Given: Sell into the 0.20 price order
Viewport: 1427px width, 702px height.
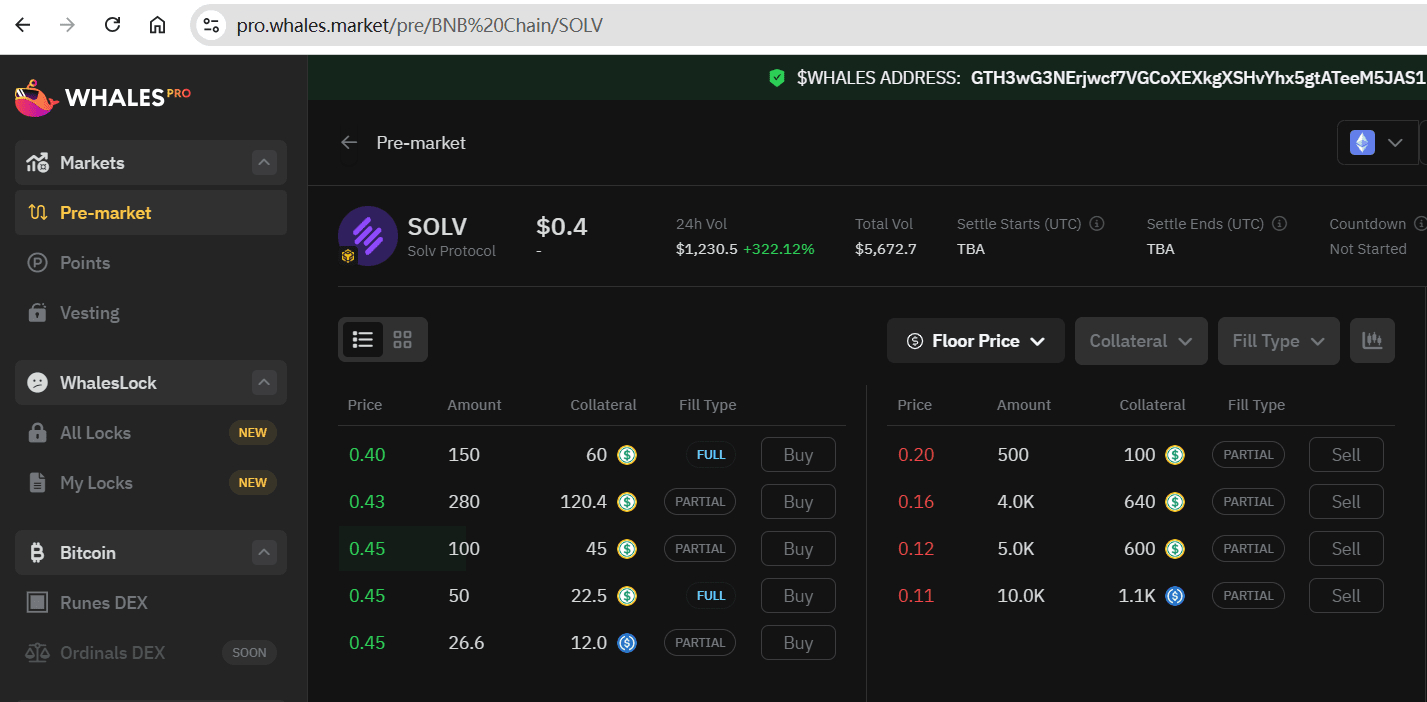Looking at the screenshot, I should (x=1346, y=455).
